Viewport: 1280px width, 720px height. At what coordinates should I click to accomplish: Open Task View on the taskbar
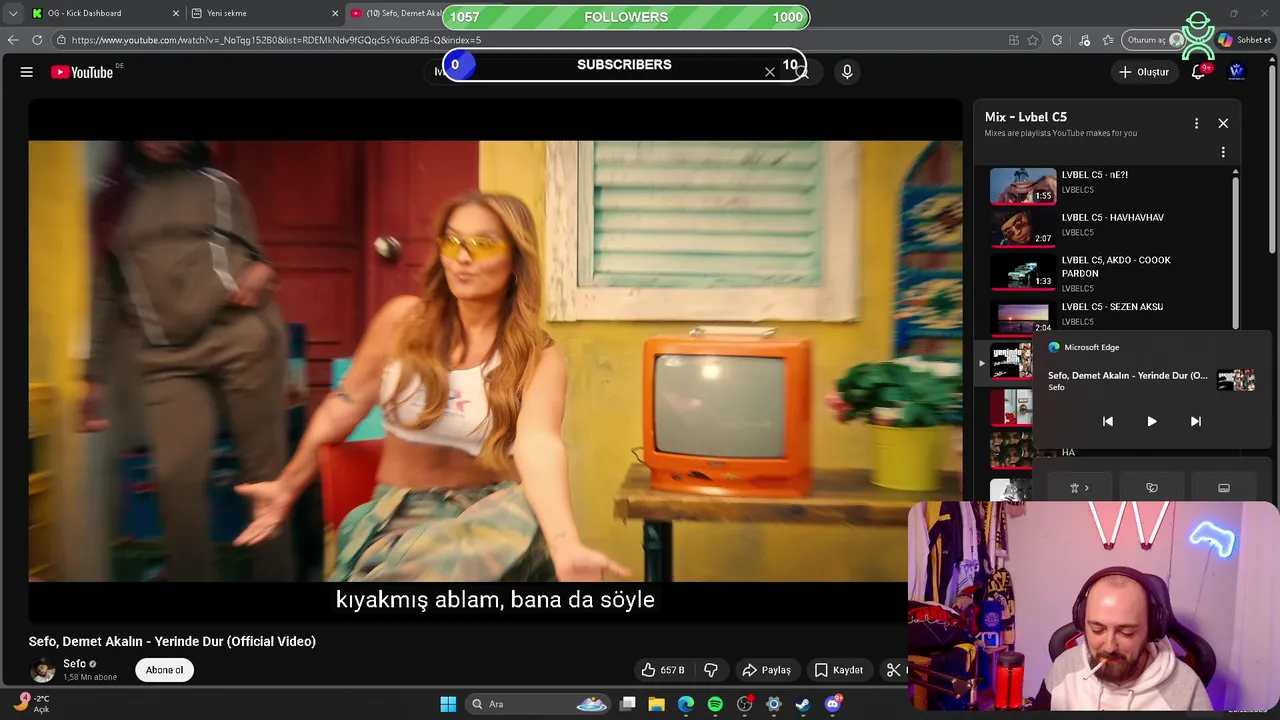coord(628,704)
